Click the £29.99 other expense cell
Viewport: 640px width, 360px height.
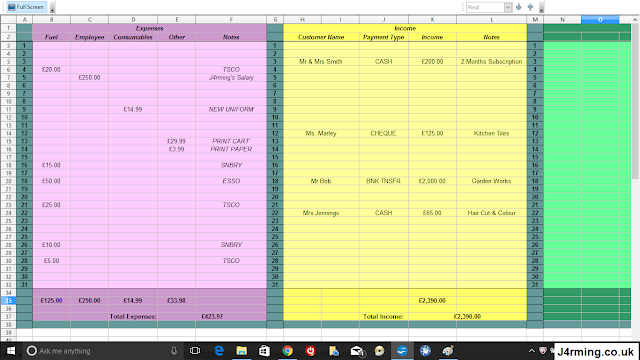(x=176, y=141)
